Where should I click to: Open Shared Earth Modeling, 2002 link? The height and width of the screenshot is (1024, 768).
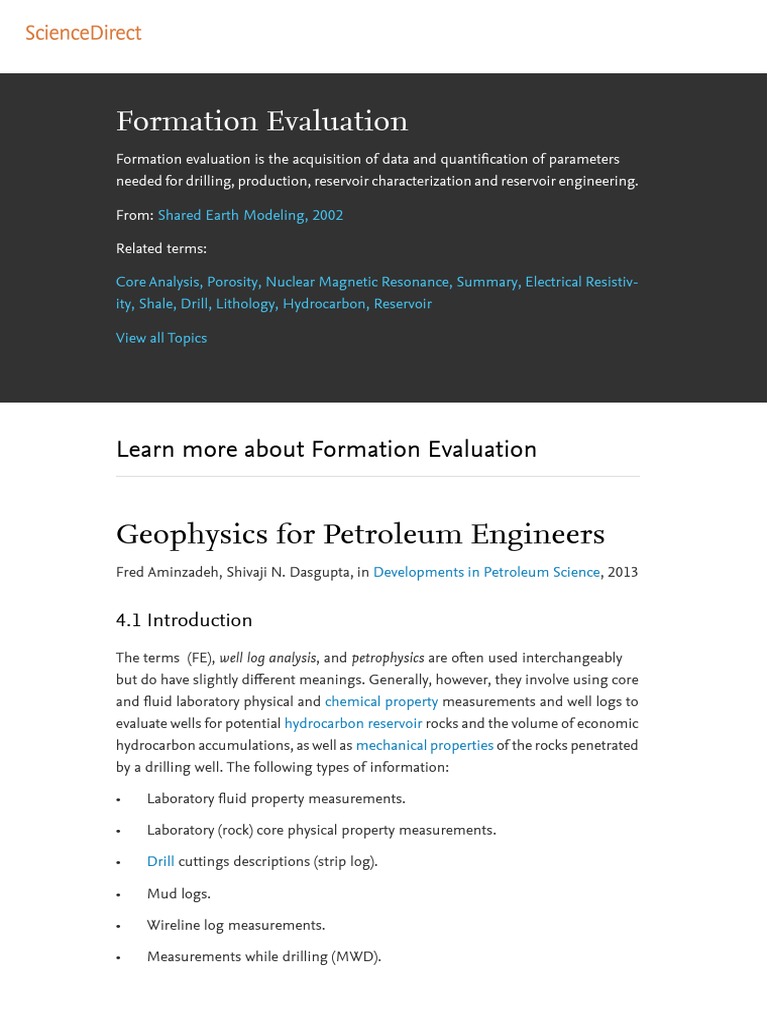[x=250, y=215]
